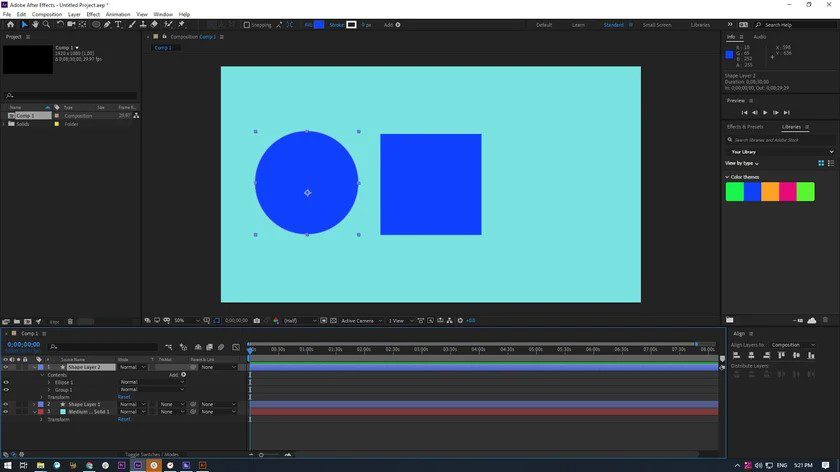Select the Brush tool

[132, 25]
